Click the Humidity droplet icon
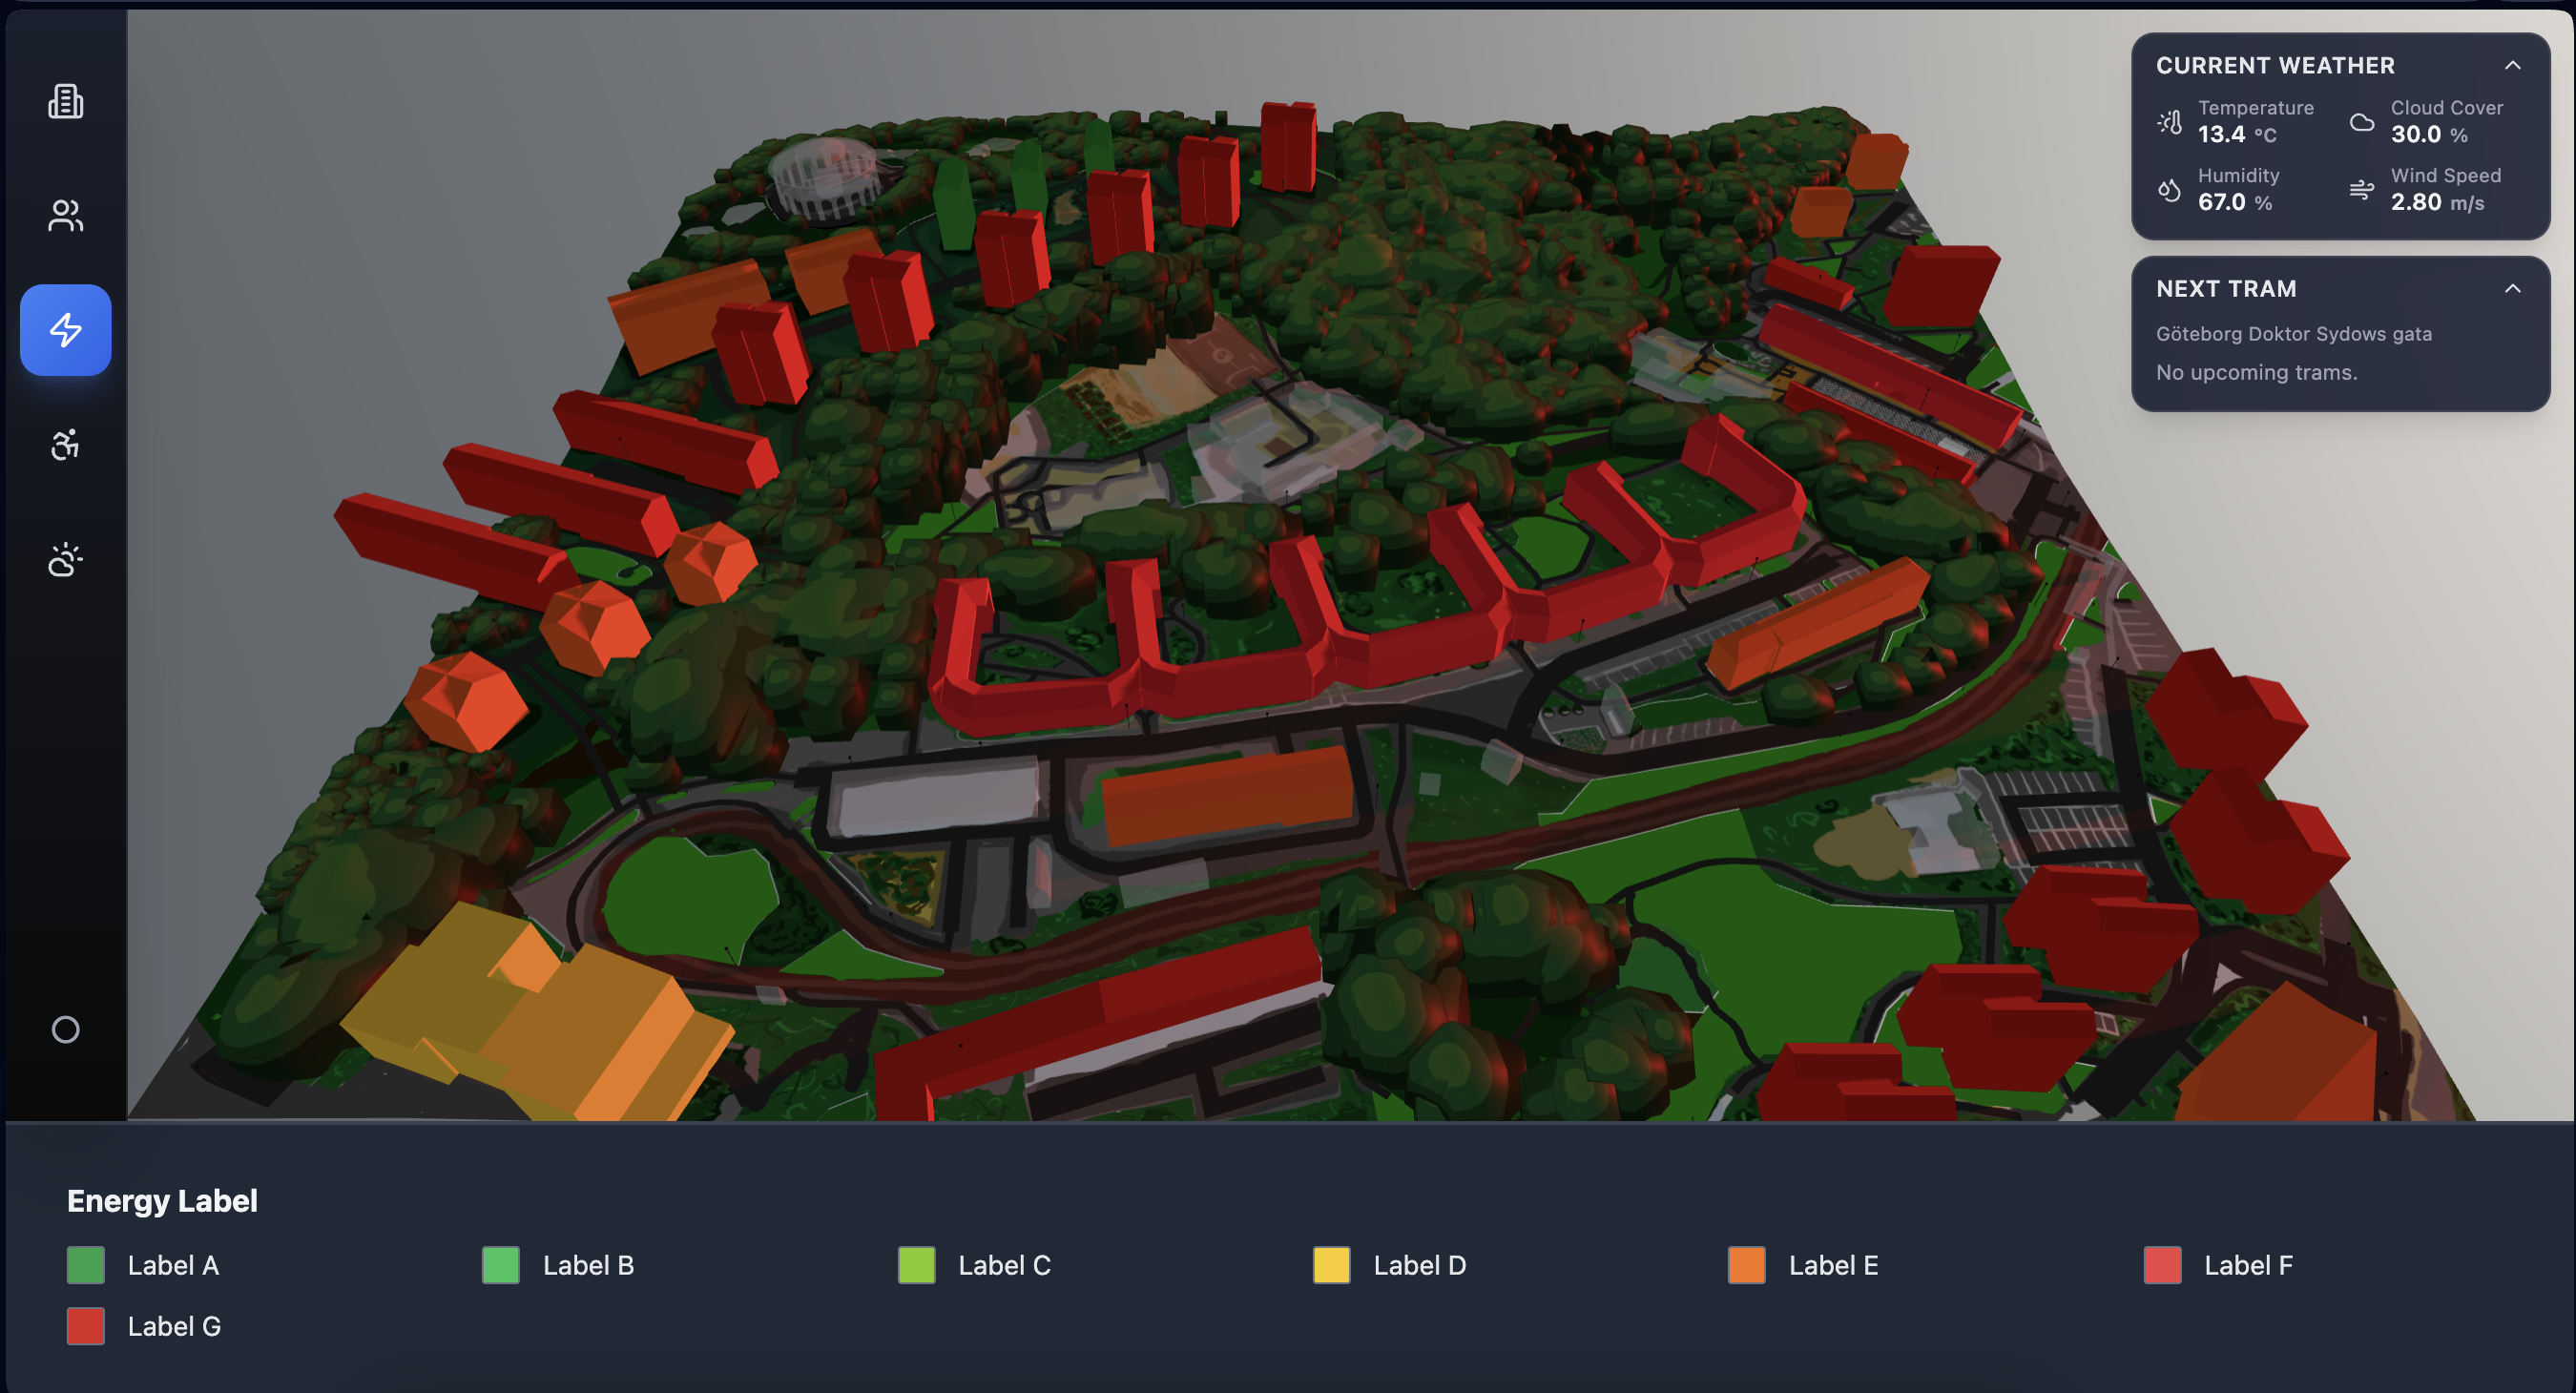The height and width of the screenshot is (1393, 2576). tap(2169, 190)
